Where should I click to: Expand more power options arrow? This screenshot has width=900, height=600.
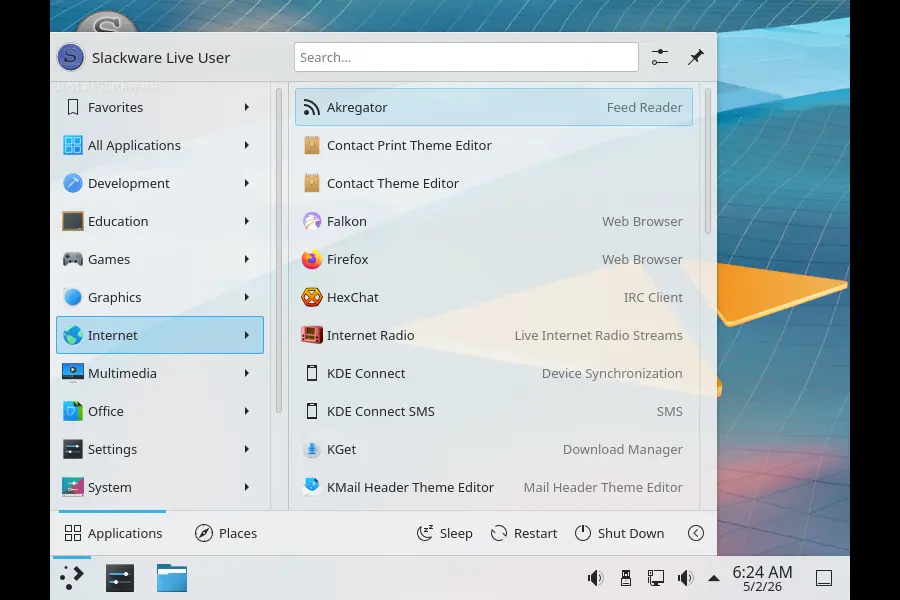696,533
